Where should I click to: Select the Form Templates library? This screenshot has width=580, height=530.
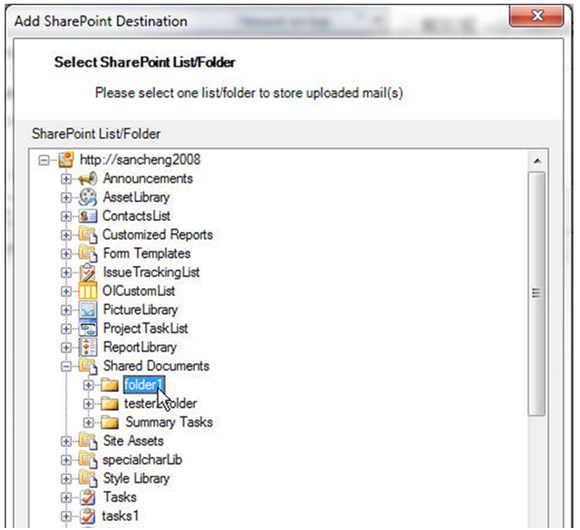tap(147, 254)
